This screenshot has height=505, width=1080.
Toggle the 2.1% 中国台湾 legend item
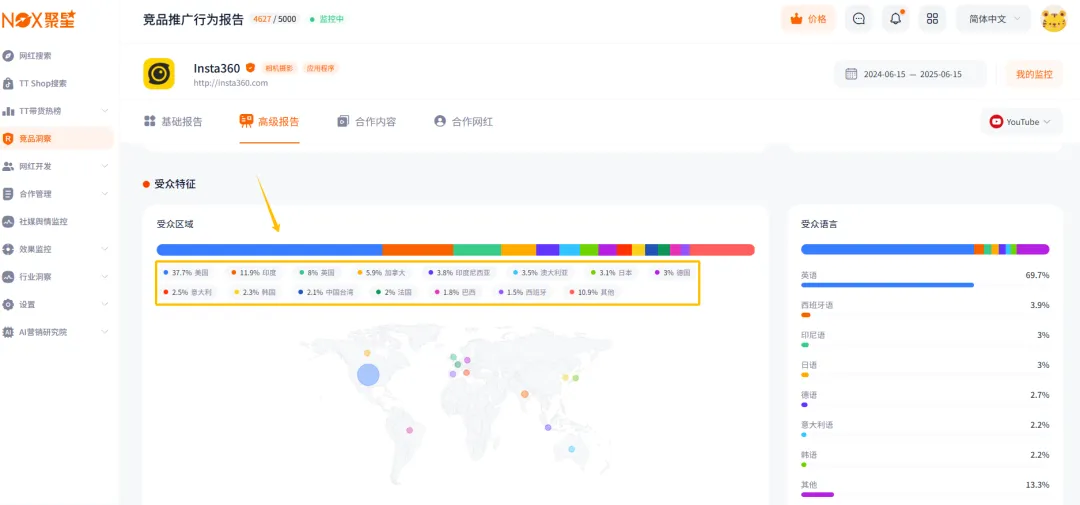326,292
